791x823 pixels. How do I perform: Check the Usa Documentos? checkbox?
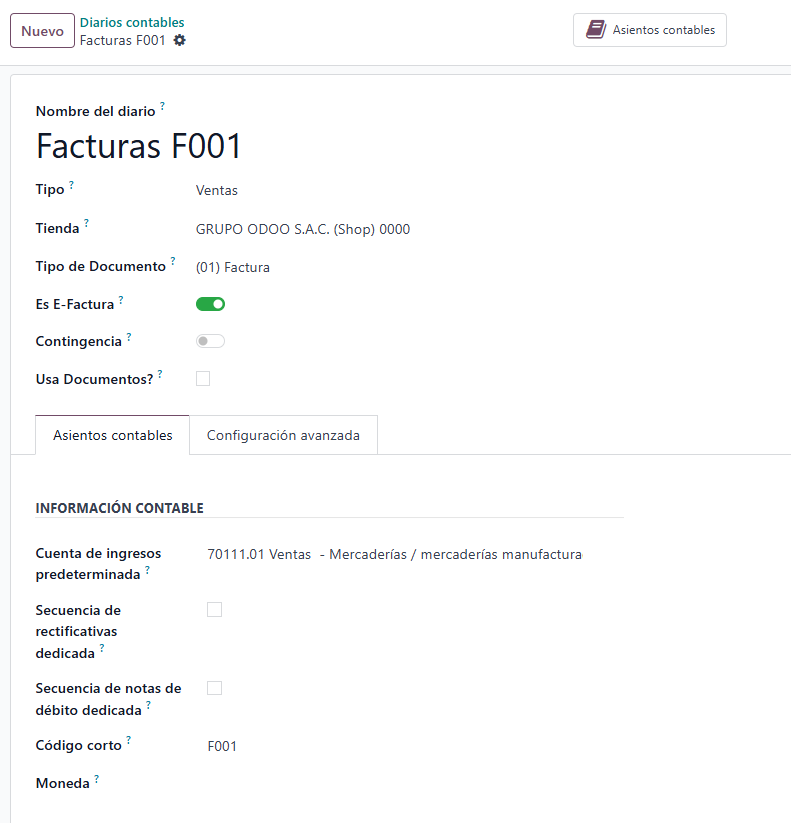click(203, 378)
